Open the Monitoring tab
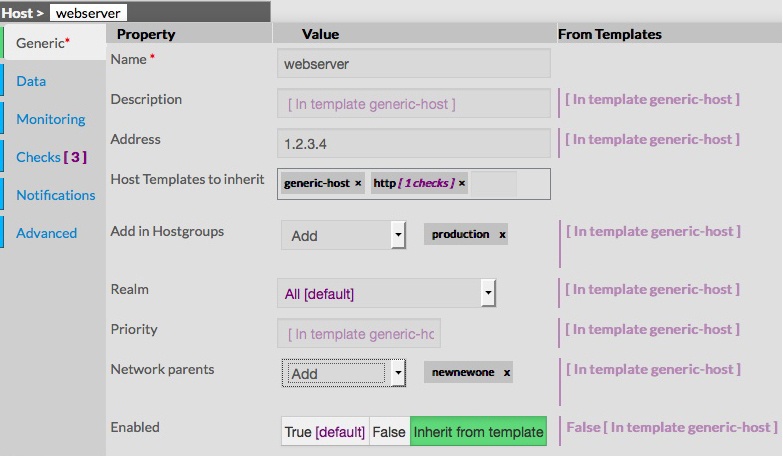783x456 pixels. [50, 119]
